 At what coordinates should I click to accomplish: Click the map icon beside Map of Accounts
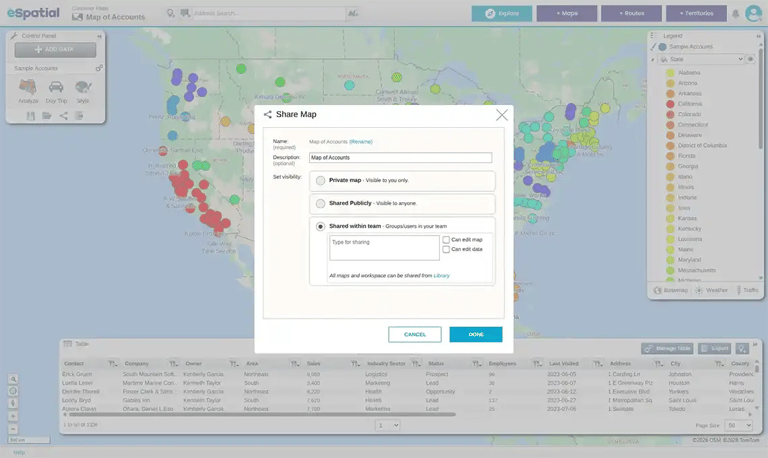click(77, 17)
